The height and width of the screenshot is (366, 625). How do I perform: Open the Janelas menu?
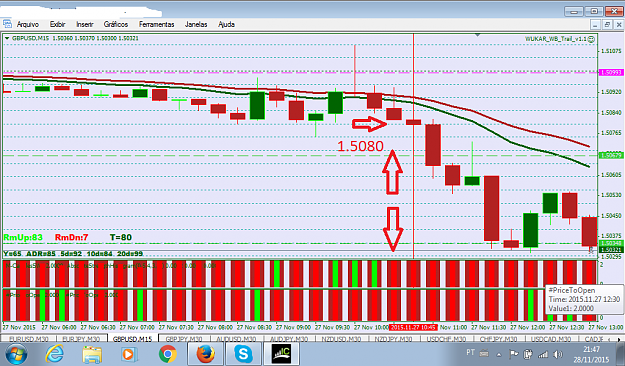[x=196, y=24]
